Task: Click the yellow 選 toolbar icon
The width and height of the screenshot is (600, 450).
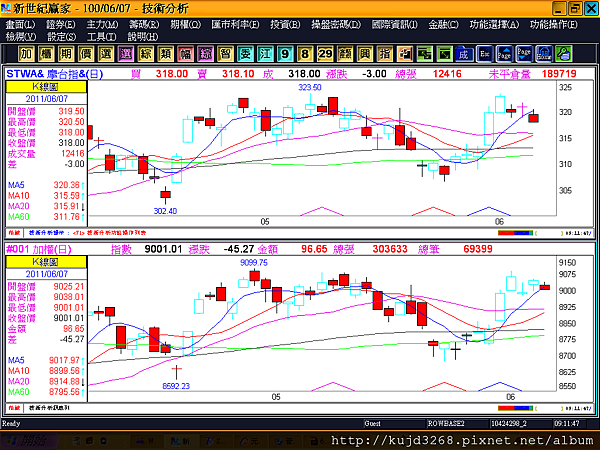Action: (x=106, y=54)
